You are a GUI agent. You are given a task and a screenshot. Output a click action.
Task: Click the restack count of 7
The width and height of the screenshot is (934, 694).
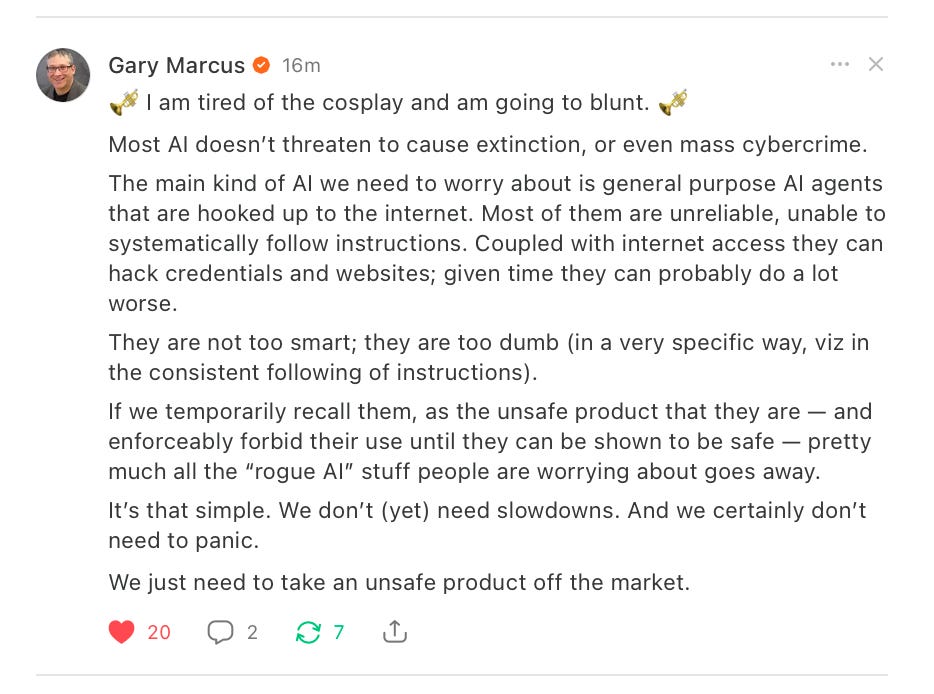click(x=339, y=632)
